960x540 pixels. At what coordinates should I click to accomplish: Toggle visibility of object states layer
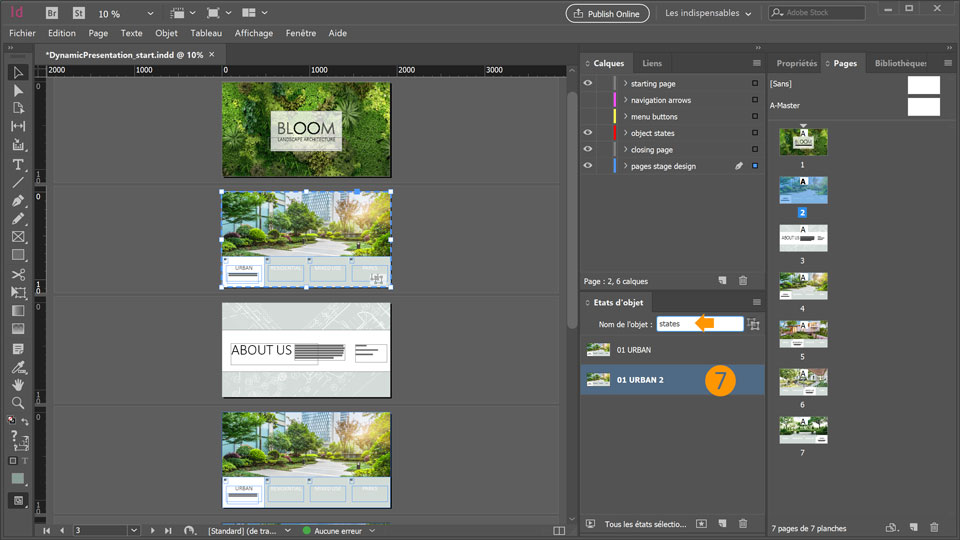pyautogui.click(x=588, y=133)
